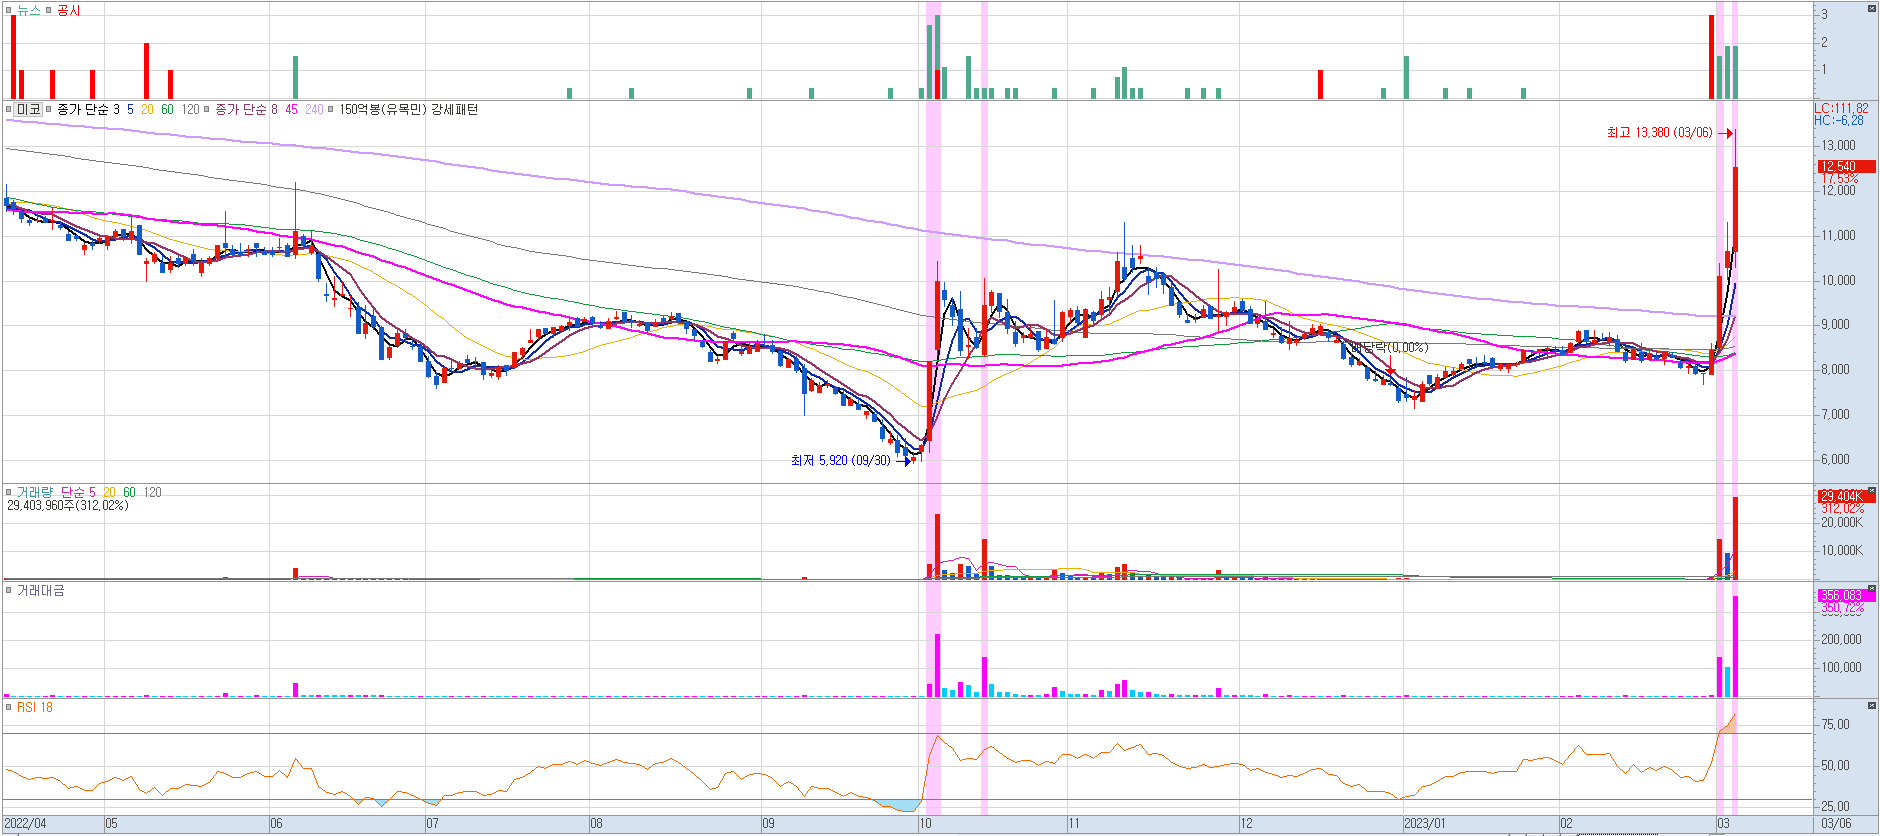Toggle the square marker beside RSI 18
Image resolution: width=1880 pixels, height=836 pixels.
coord(9,707)
